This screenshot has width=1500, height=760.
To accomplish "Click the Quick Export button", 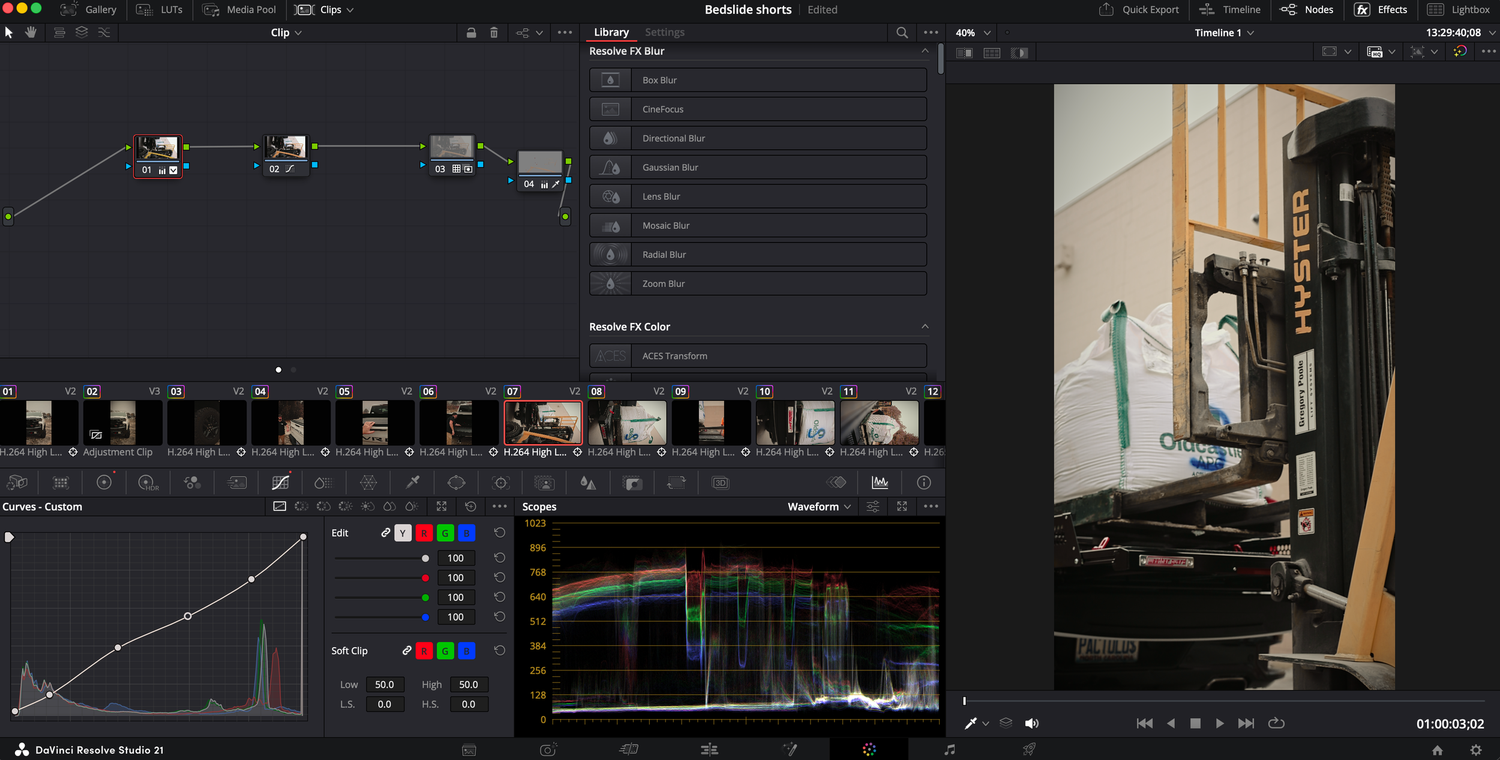I will coord(1139,10).
